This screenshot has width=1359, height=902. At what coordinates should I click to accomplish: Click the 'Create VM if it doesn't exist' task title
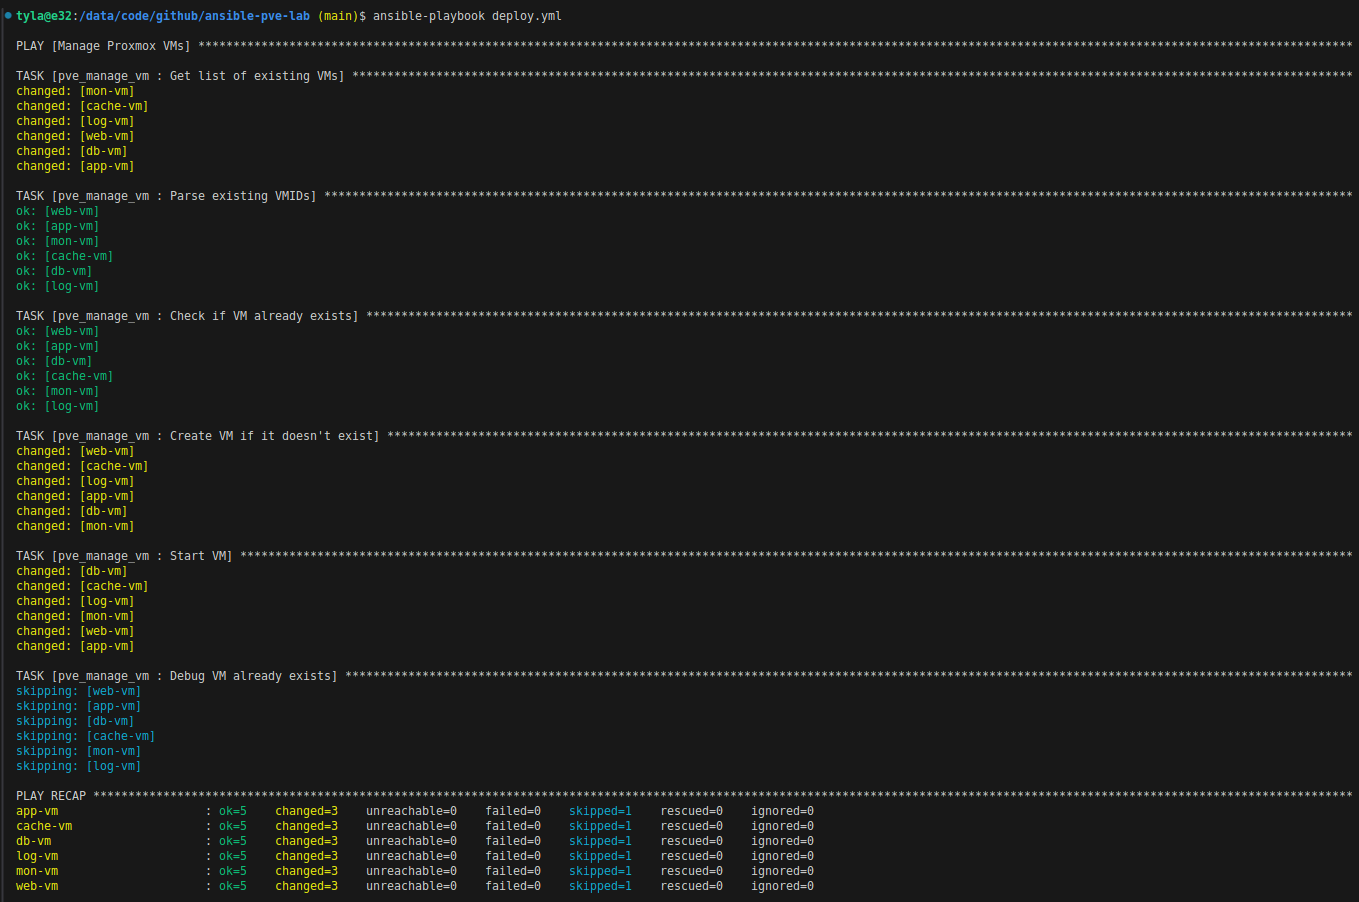coord(274,436)
